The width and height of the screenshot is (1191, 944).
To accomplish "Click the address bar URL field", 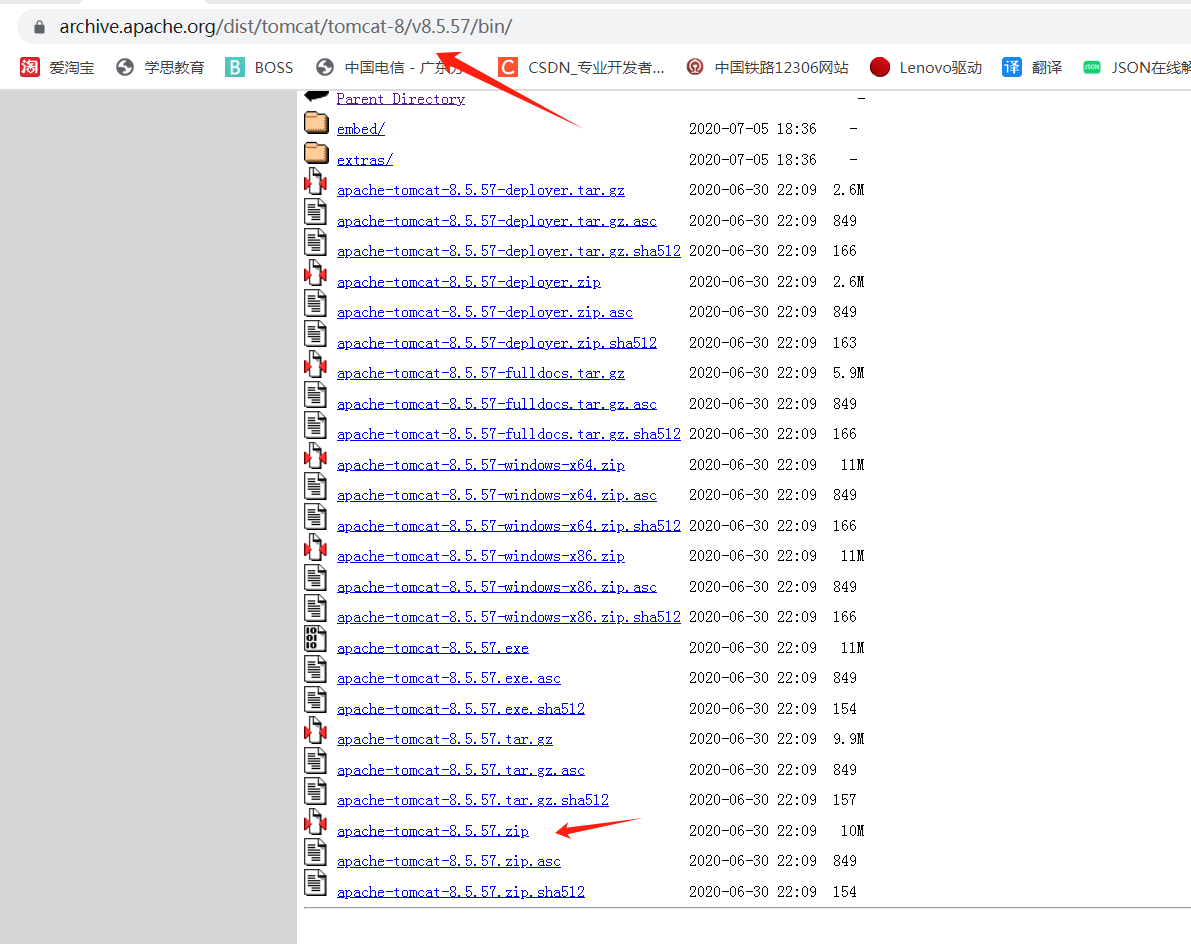I will (604, 27).
